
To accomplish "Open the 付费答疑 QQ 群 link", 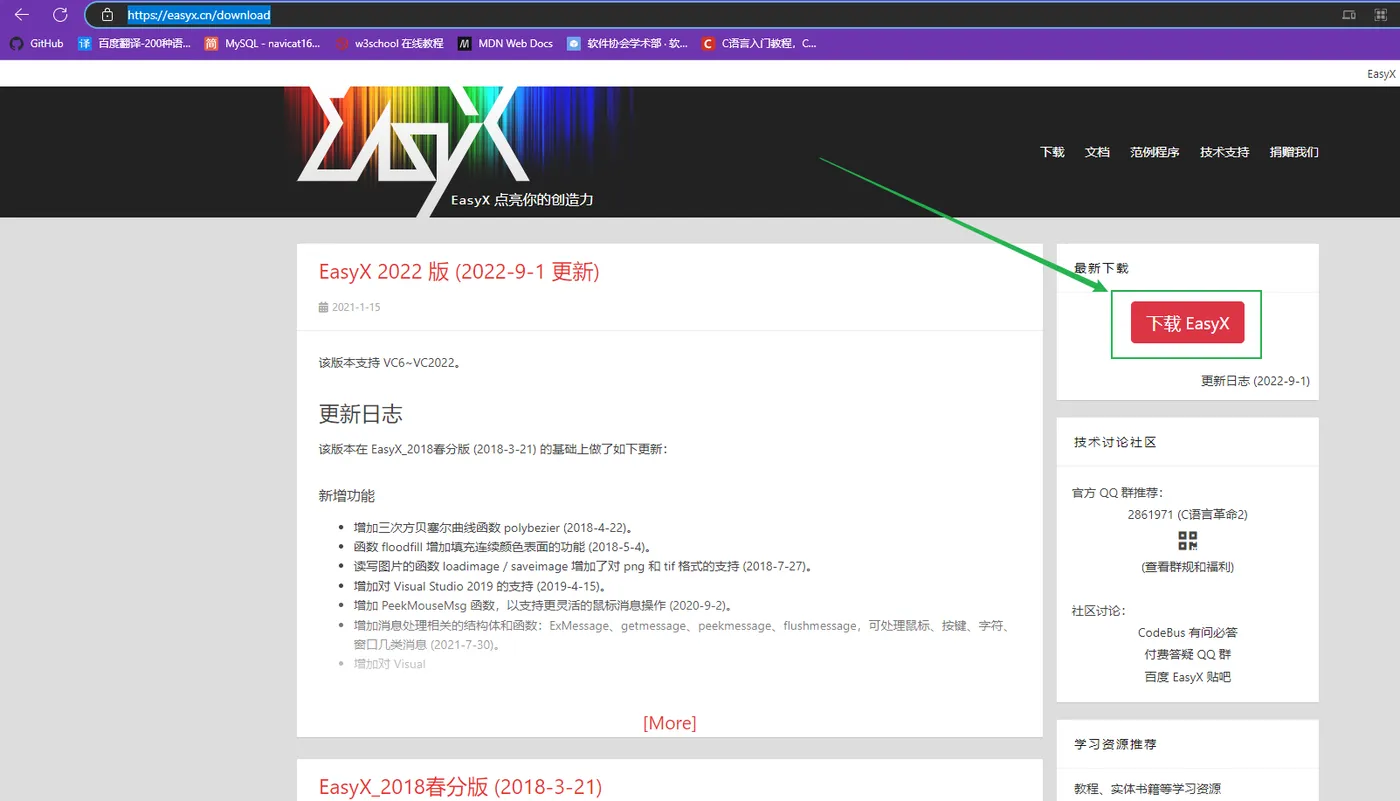I will pyautogui.click(x=1187, y=655).
